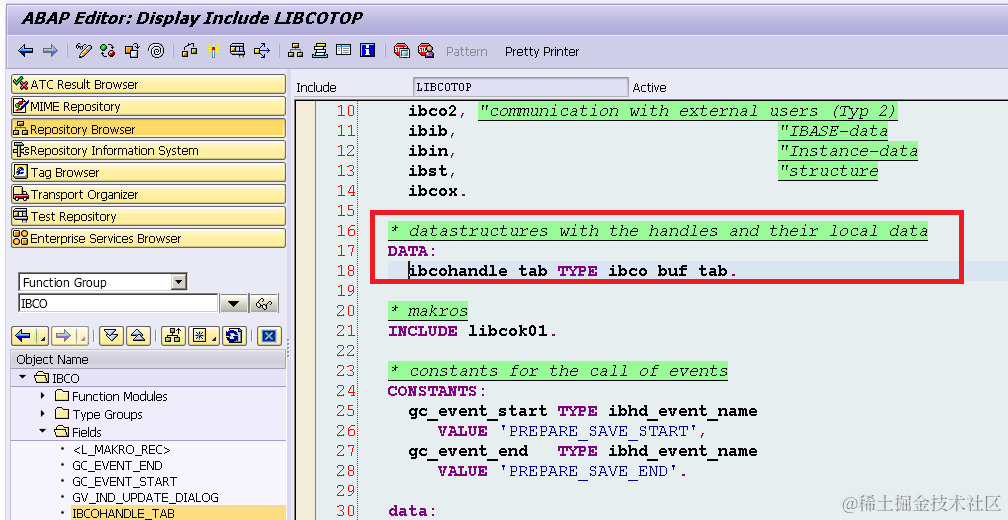Click 'INCLUDE libcok01.' on line 21

(x=472, y=331)
